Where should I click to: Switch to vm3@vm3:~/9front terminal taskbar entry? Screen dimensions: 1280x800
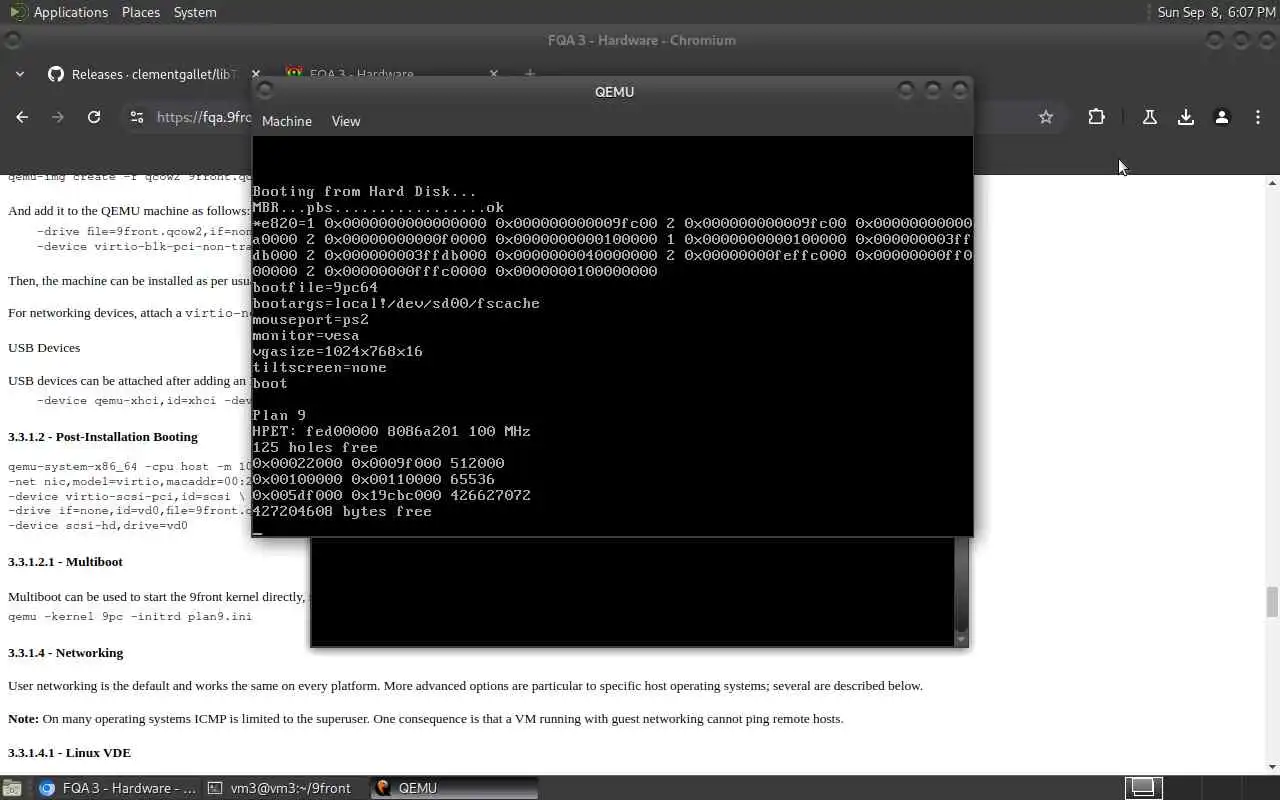(x=285, y=788)
